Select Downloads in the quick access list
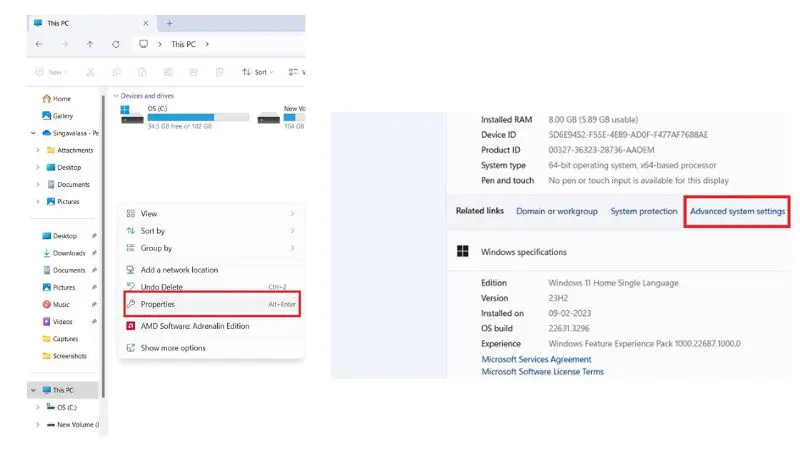800x450 pixels. click(x=68, y=253)
